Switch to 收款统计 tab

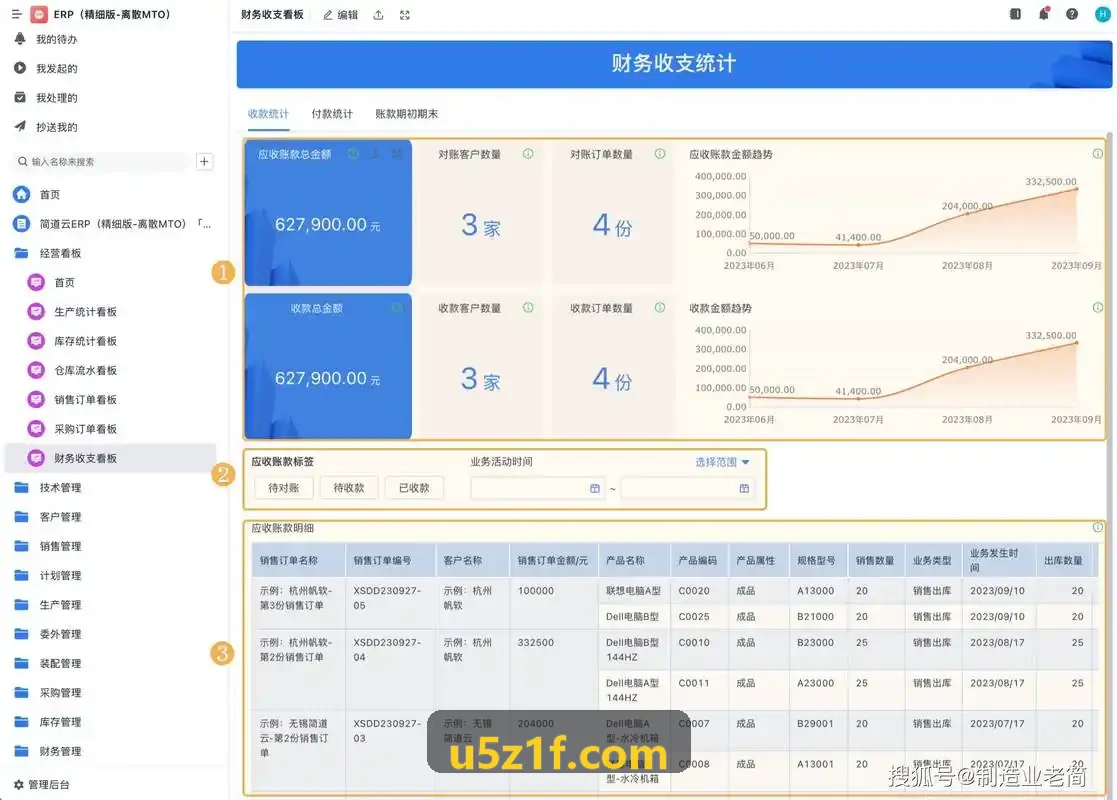tap(268, 114)
